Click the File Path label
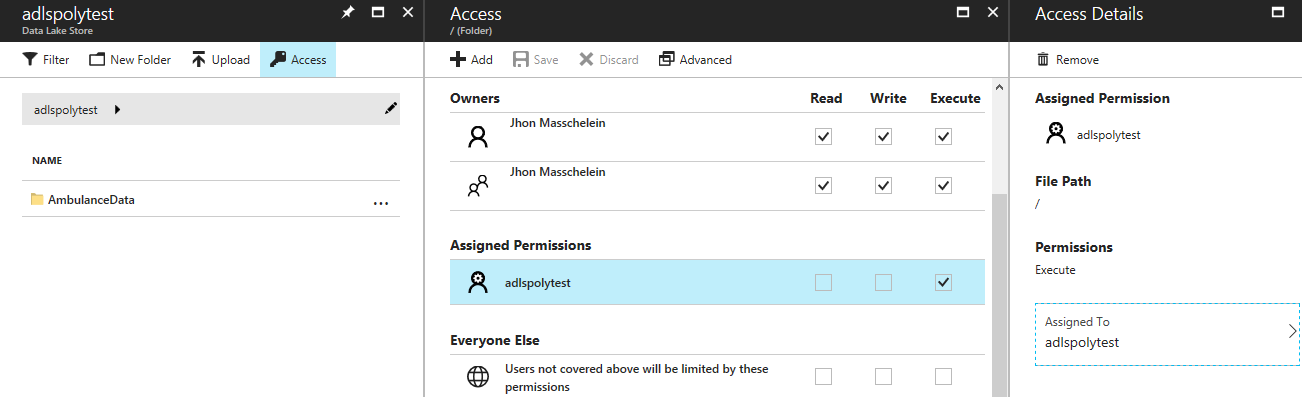This screenshot has height=397, width=1302. [1063, 182]
